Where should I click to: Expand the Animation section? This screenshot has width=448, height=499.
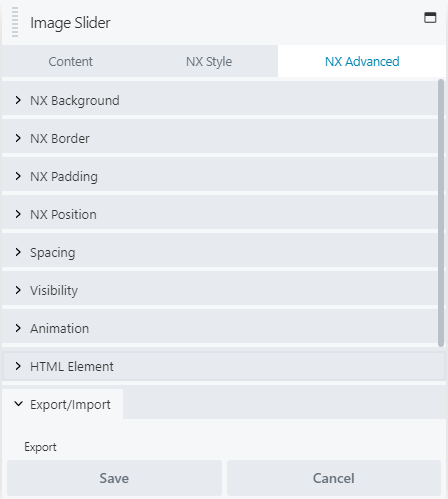(x=220, y=328)
